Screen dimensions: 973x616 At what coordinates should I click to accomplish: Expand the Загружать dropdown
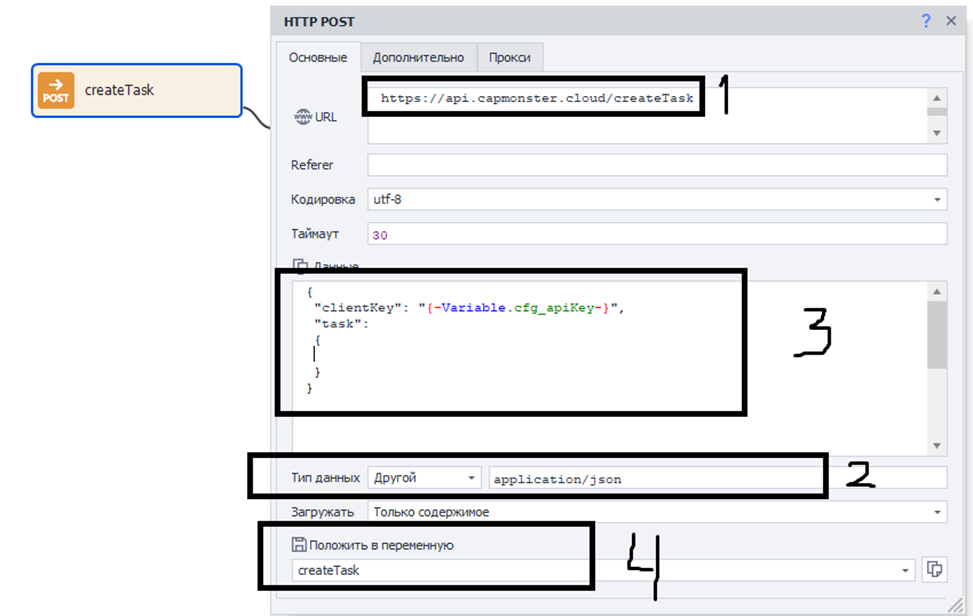pyautogui.click(x=937, y=512)
